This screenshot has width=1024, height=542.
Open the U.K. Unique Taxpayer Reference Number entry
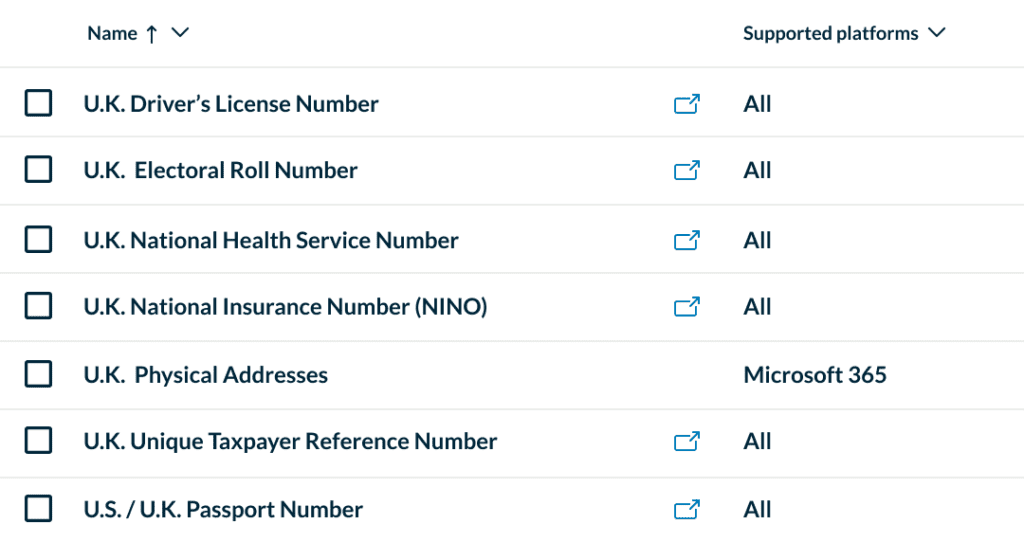tap(290, 442)
